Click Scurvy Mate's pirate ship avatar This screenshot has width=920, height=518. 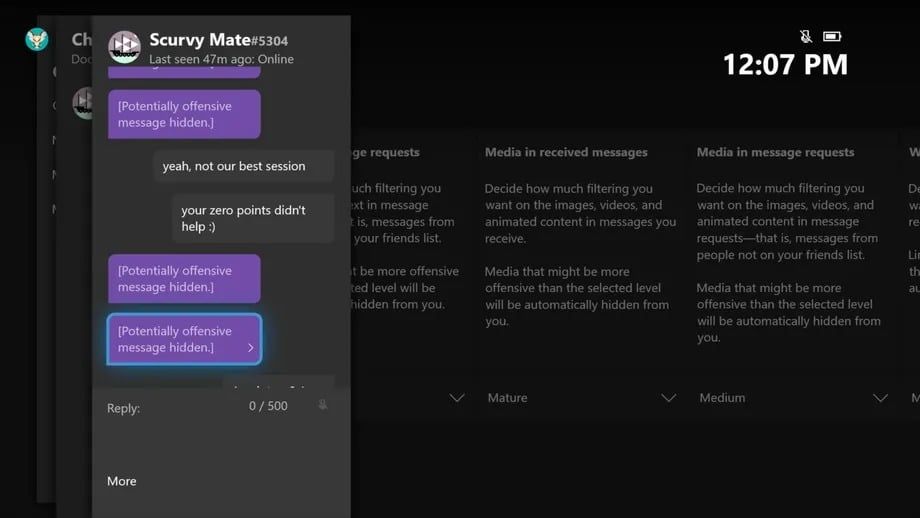click(x=124, y=47)
